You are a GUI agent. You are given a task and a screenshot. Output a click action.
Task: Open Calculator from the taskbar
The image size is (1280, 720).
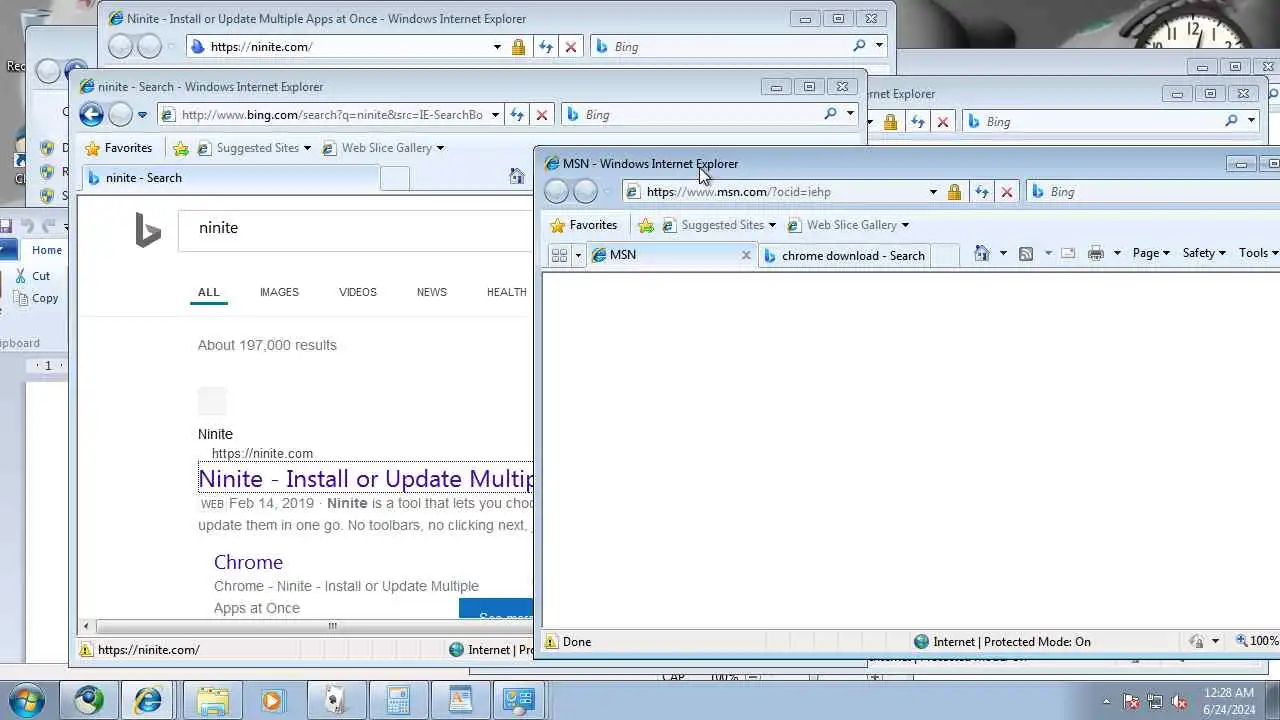point(398,700)
